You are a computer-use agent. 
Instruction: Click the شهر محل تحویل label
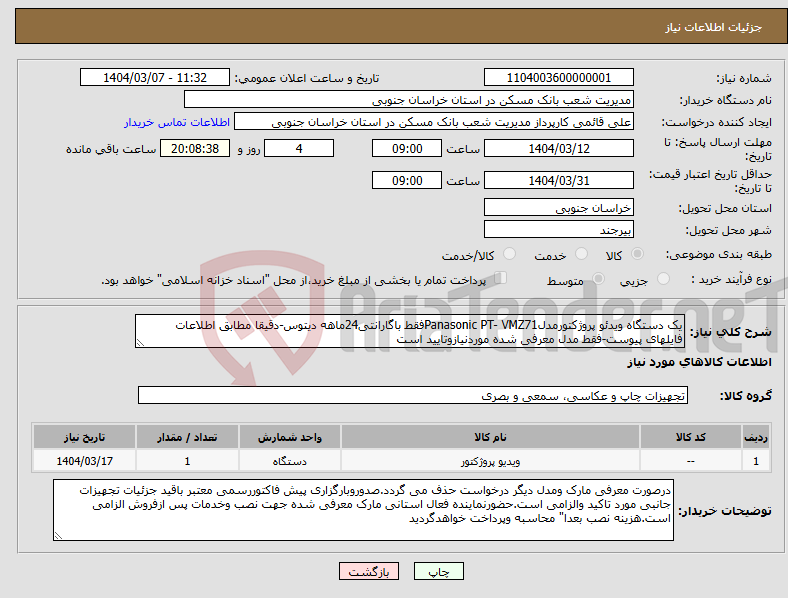pos(729,230)
